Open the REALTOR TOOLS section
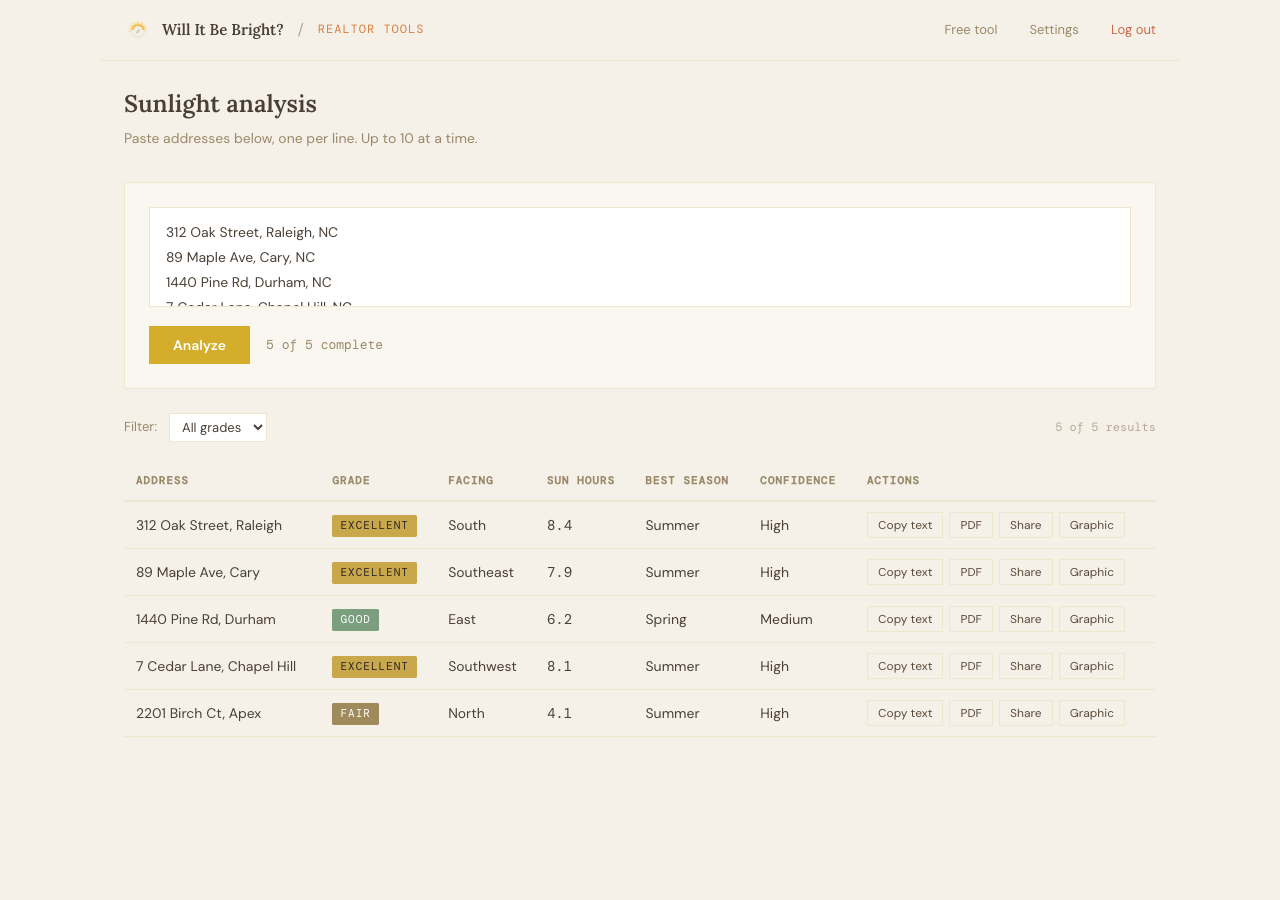 370,29
